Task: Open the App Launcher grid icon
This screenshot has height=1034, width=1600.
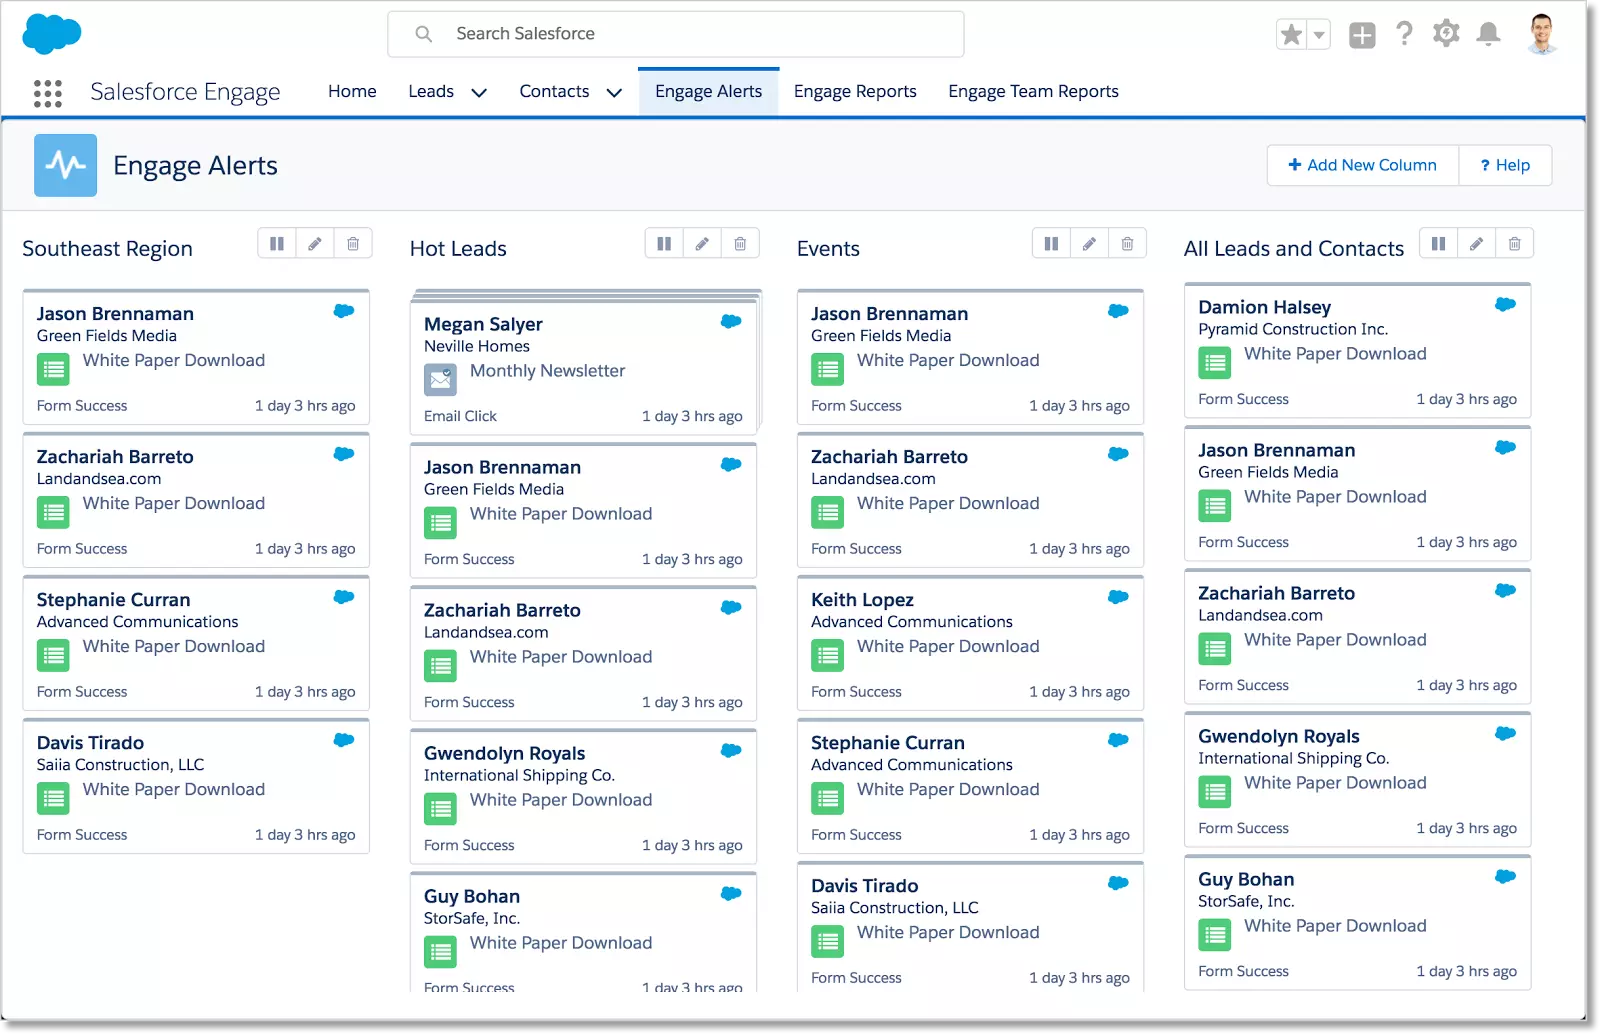Action: 47,93
